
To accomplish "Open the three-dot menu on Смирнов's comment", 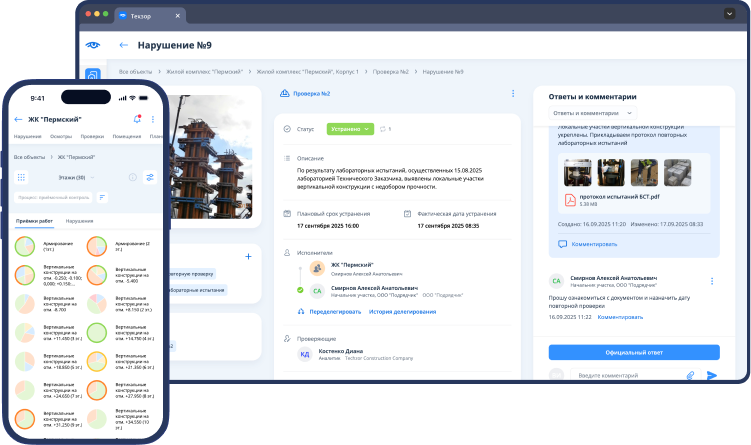I will 712,281.
